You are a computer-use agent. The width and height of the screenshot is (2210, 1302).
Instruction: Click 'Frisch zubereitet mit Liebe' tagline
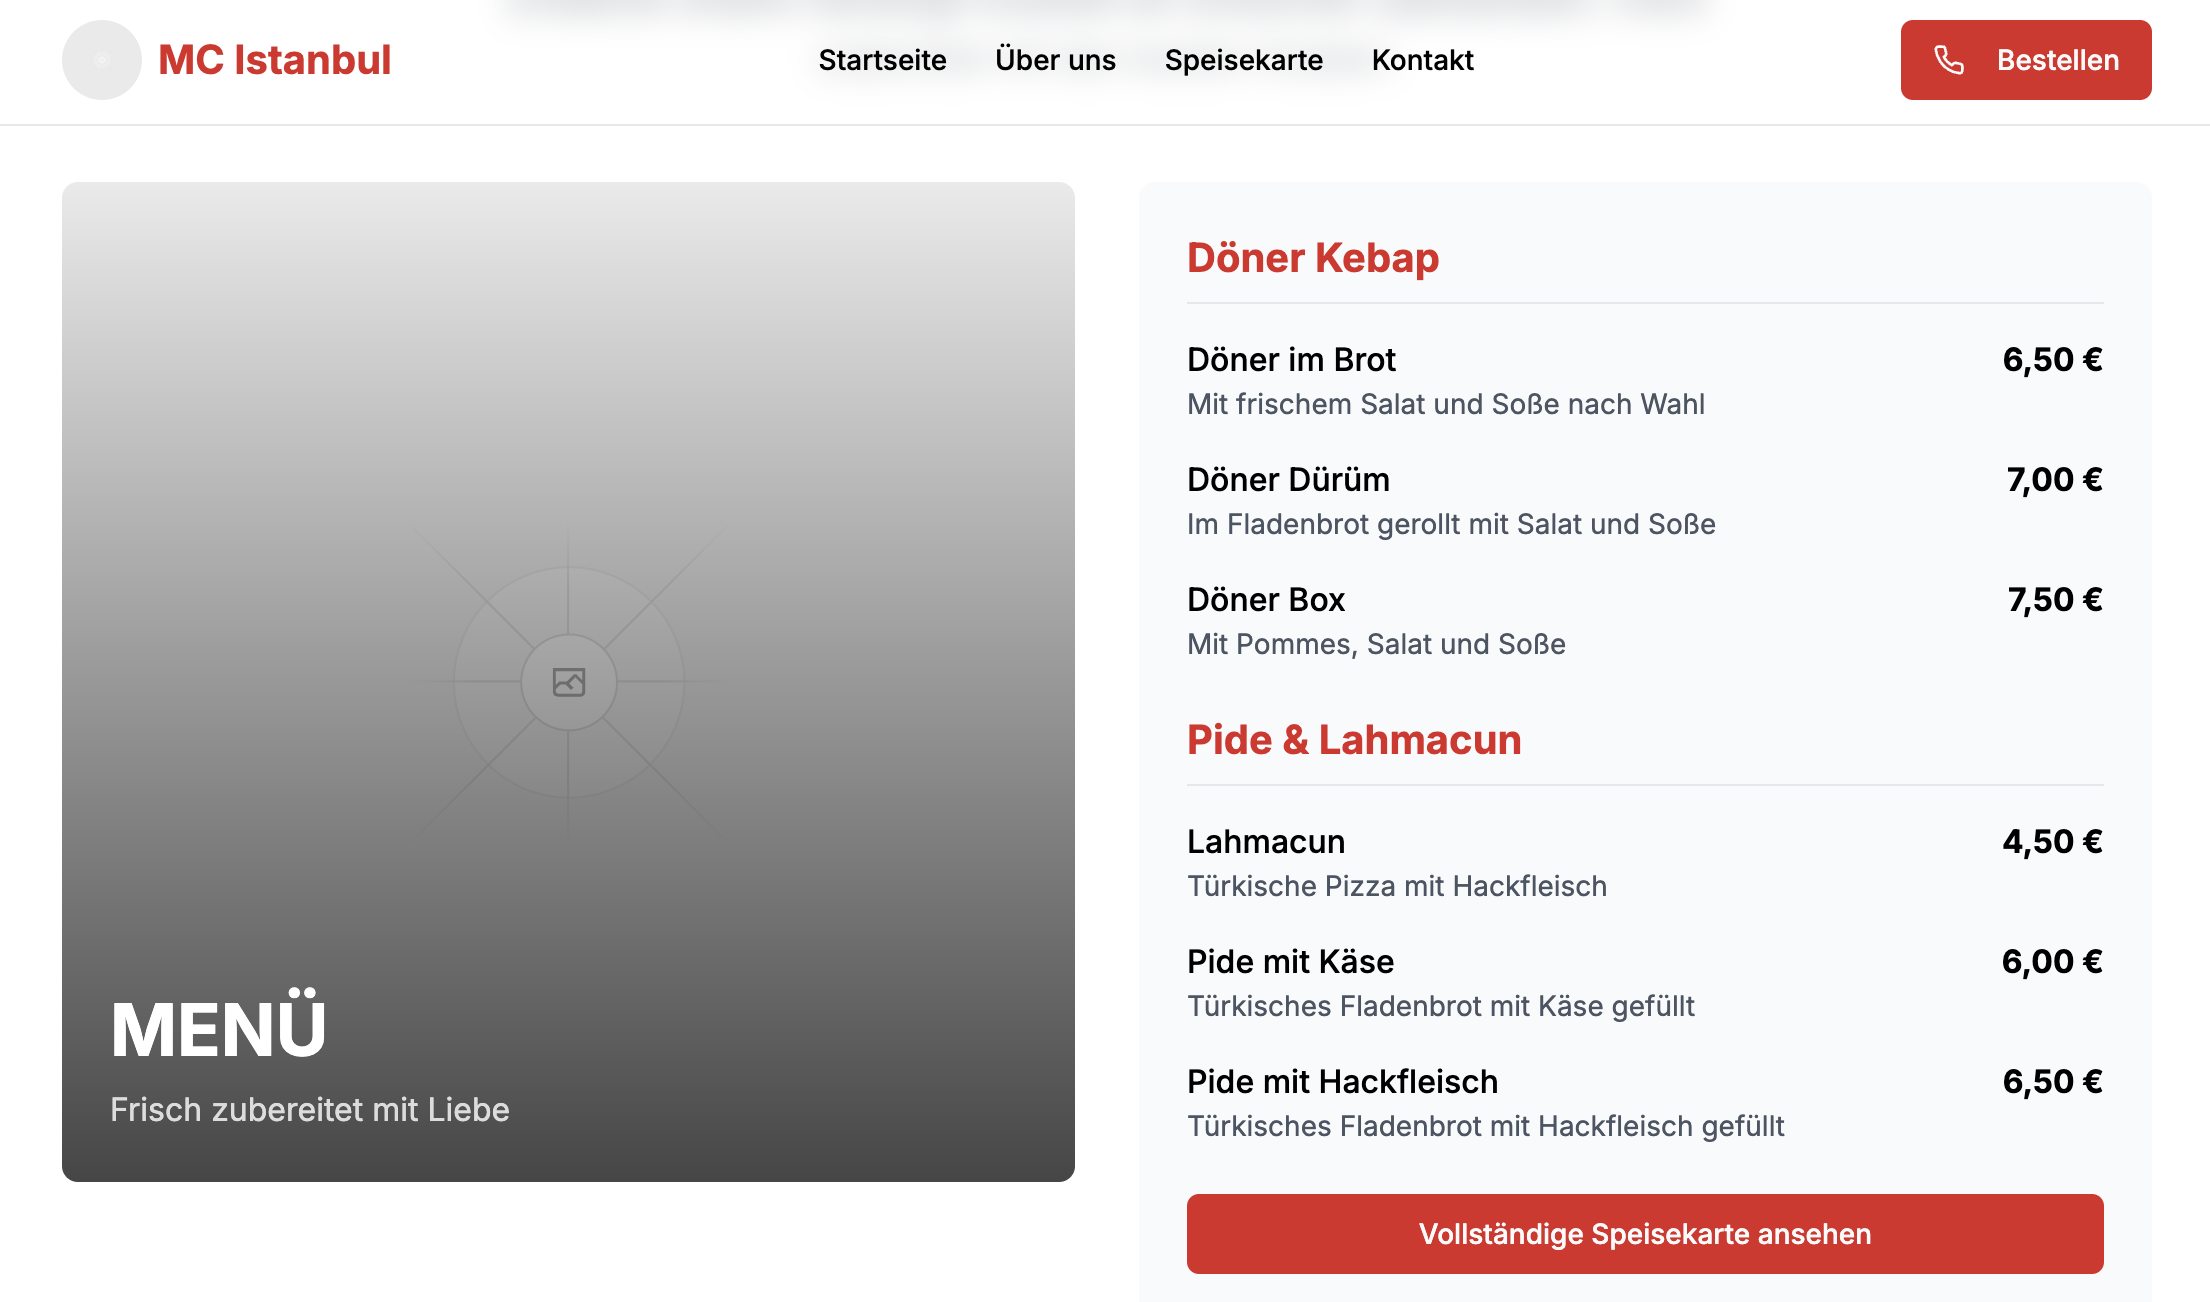pos(310,1110)
